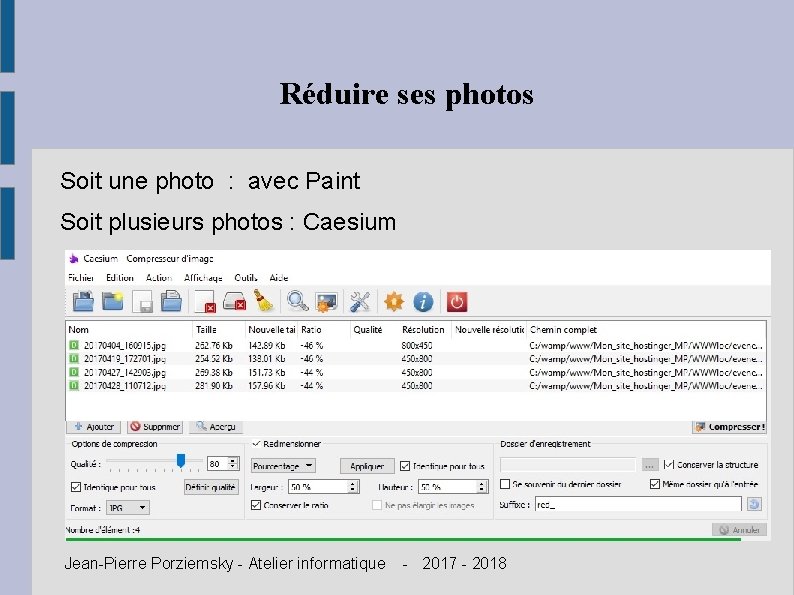Click the Annuler button

pos(739,530)
